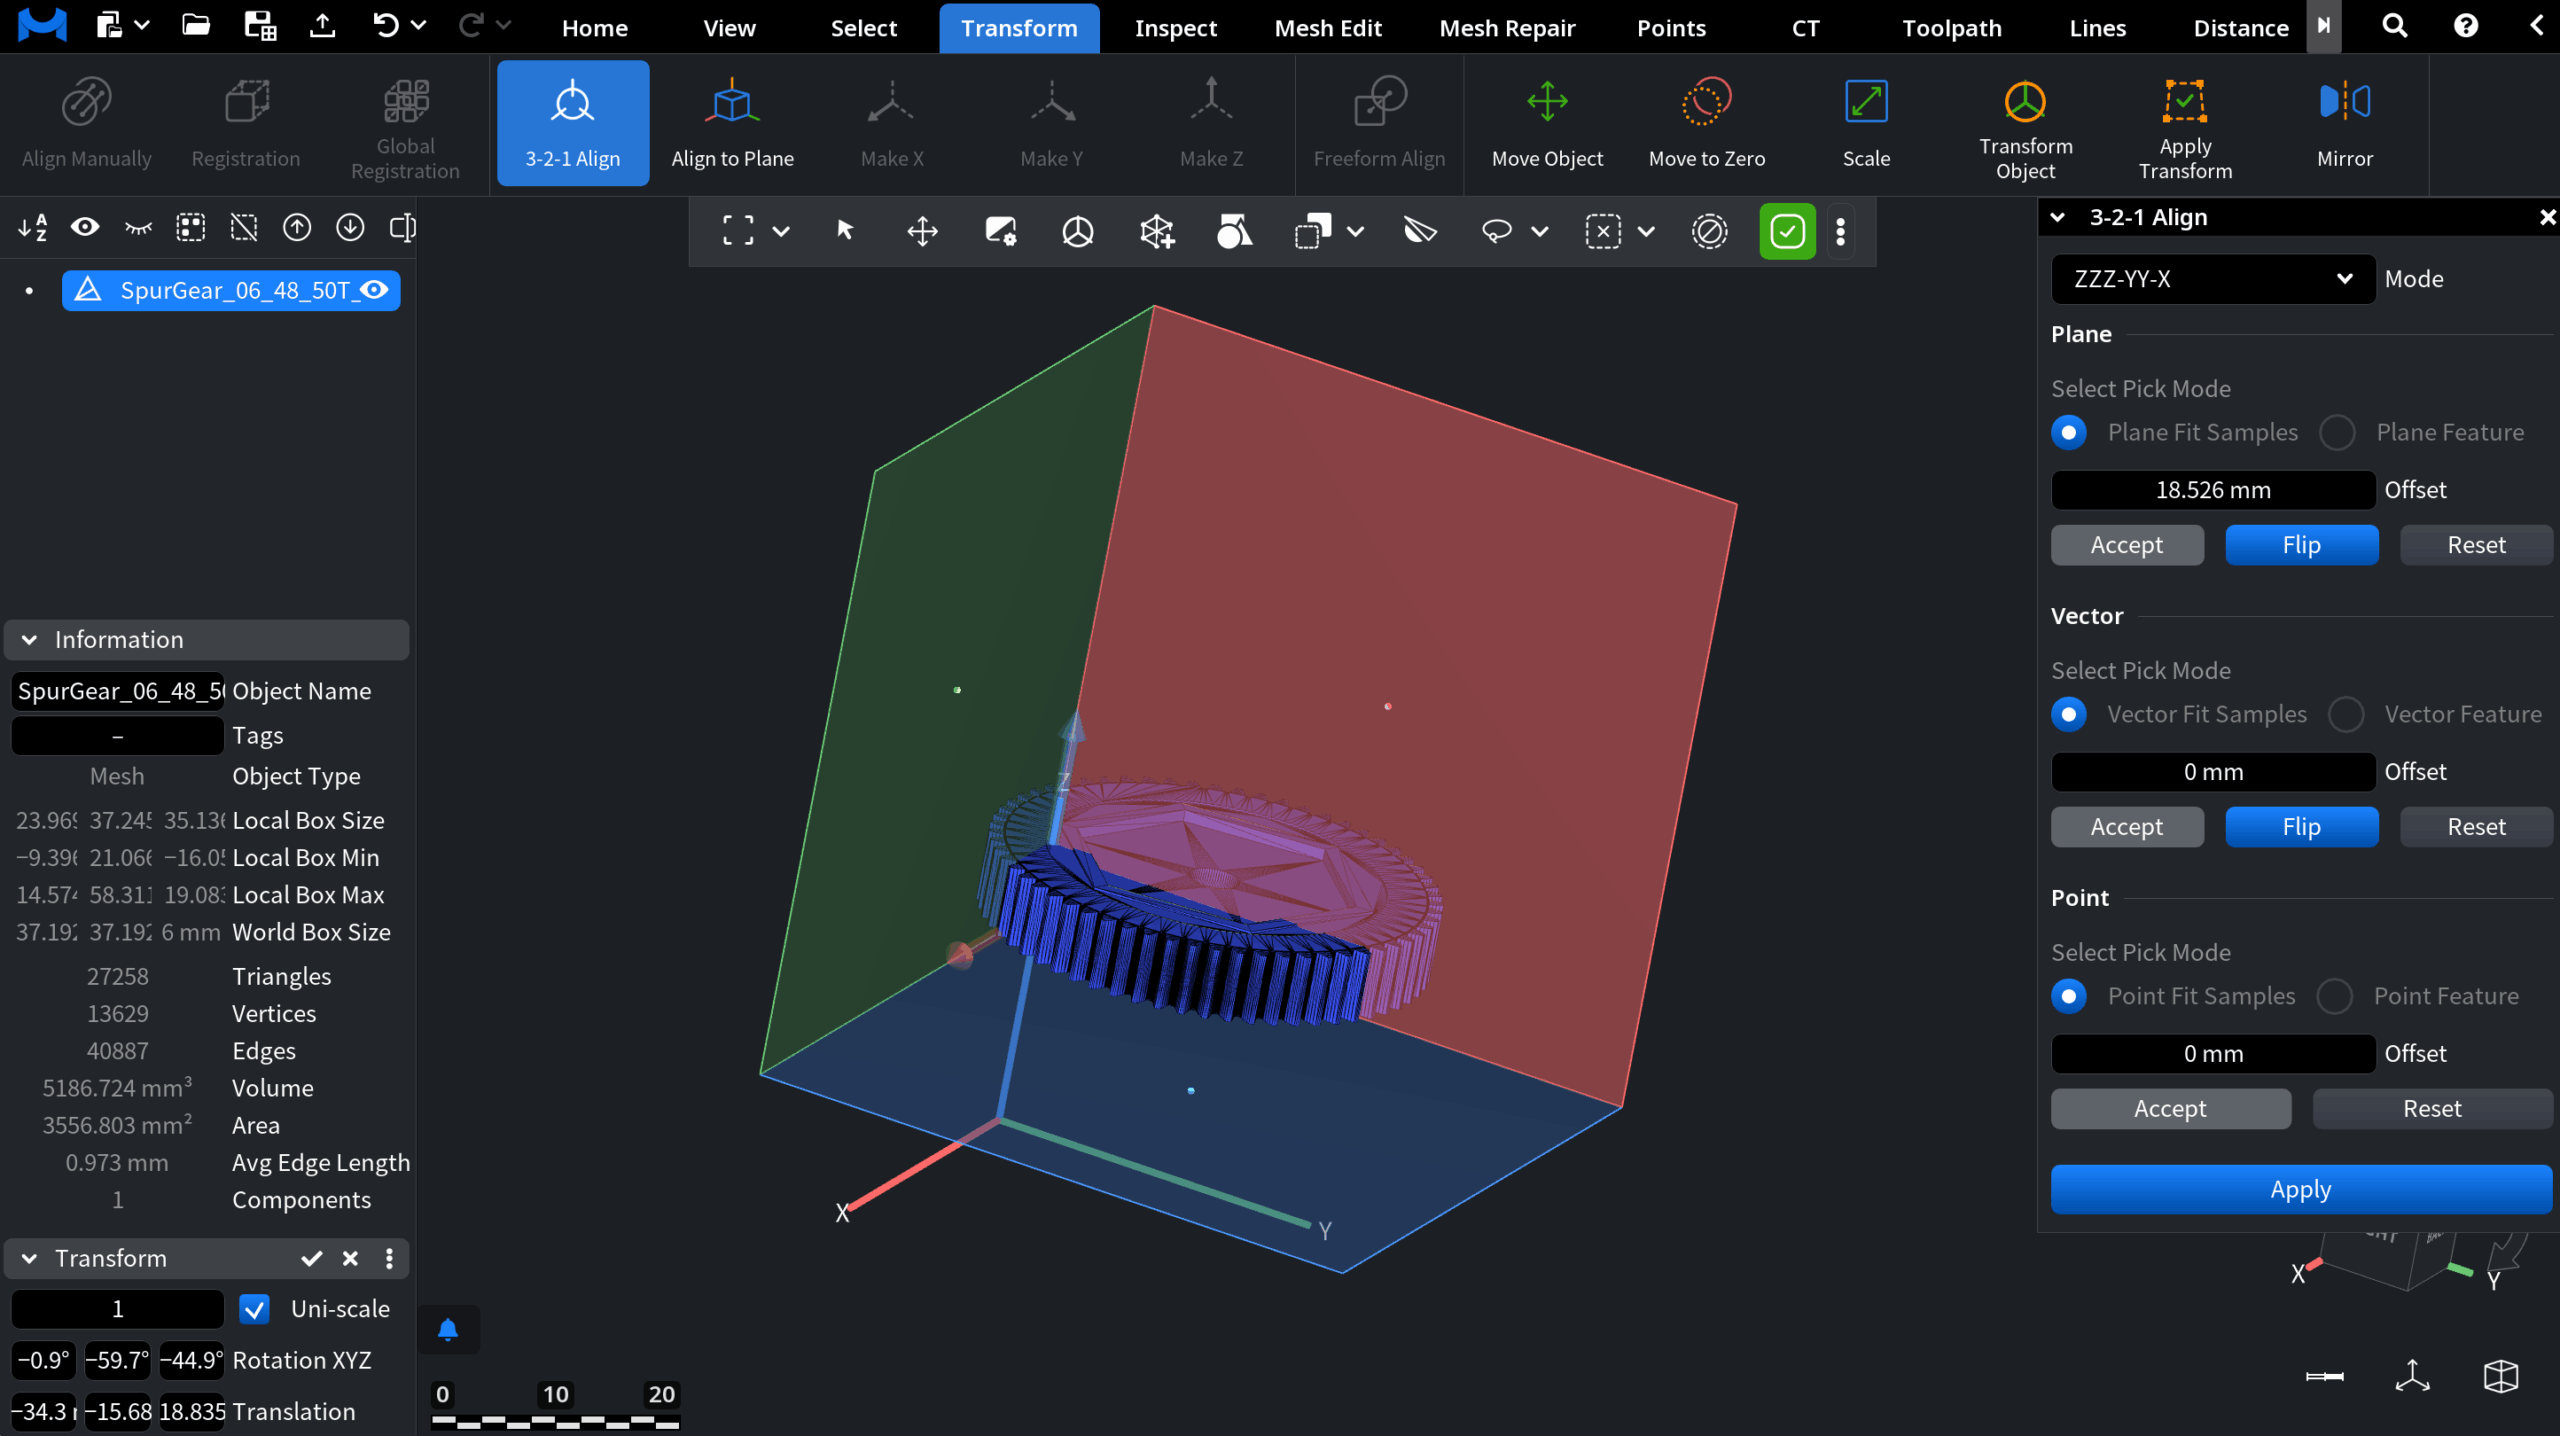2560x1436 pixels.
Task: Open the search magnifier icon
Action: pos(2395,26)
